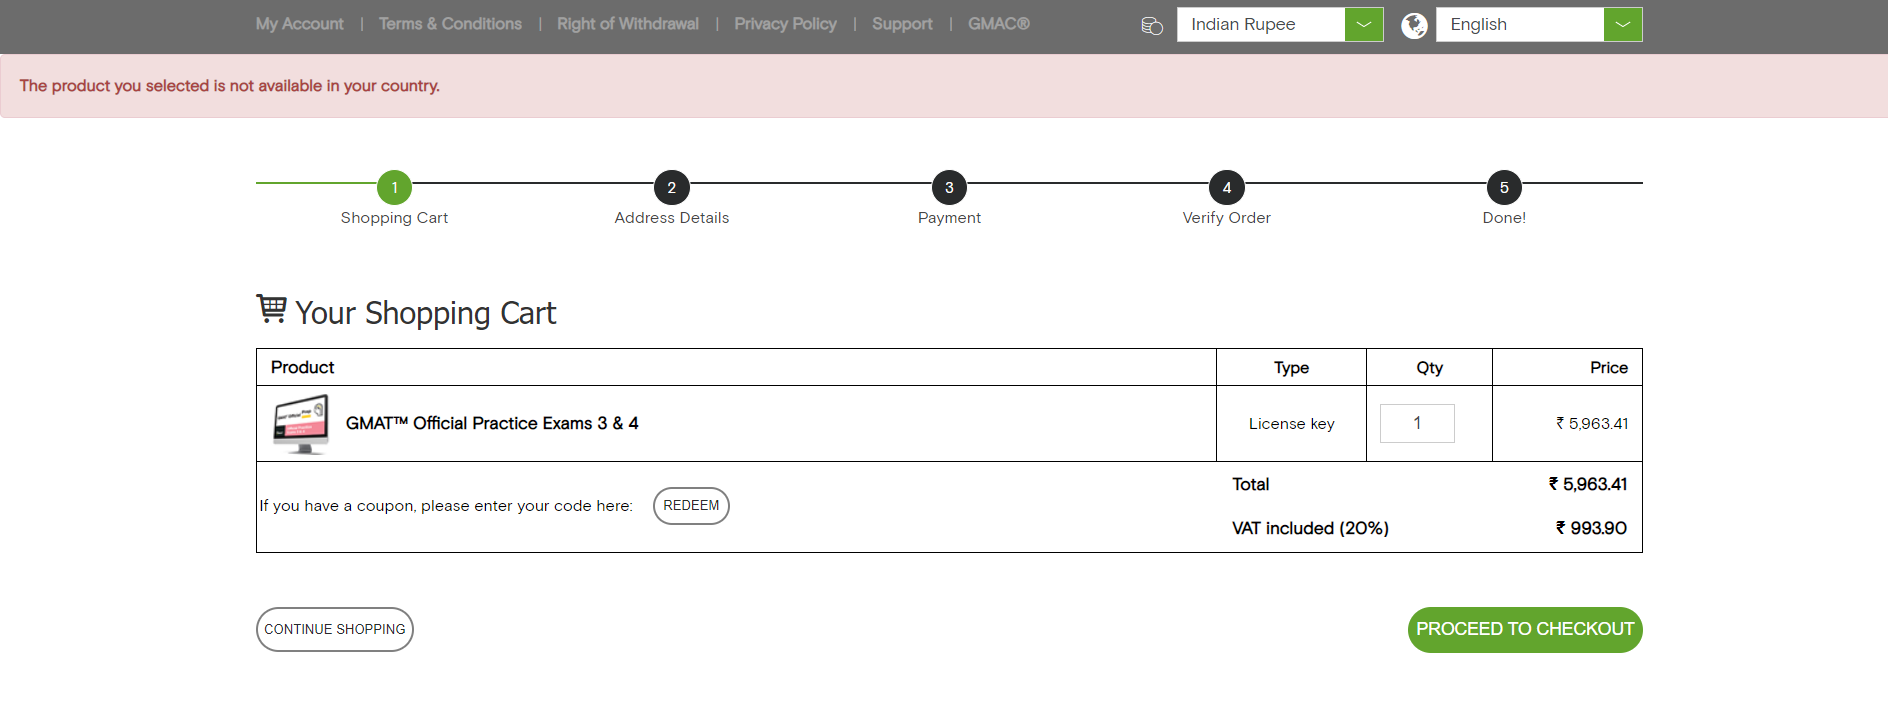The width and height of the screenshot is (1888, 716).
Task: Click the shopping cart icon
Action: click(271, 308)
